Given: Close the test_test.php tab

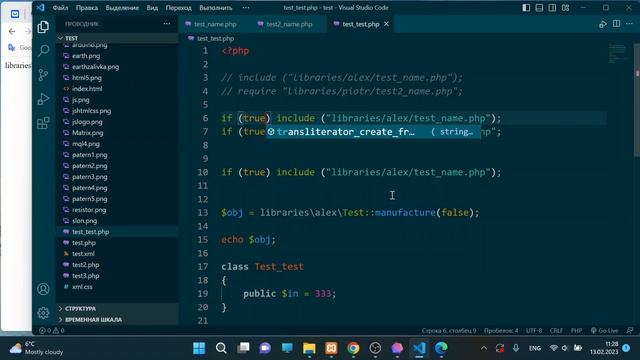Looking at the screenshot, I should point(386,24).
